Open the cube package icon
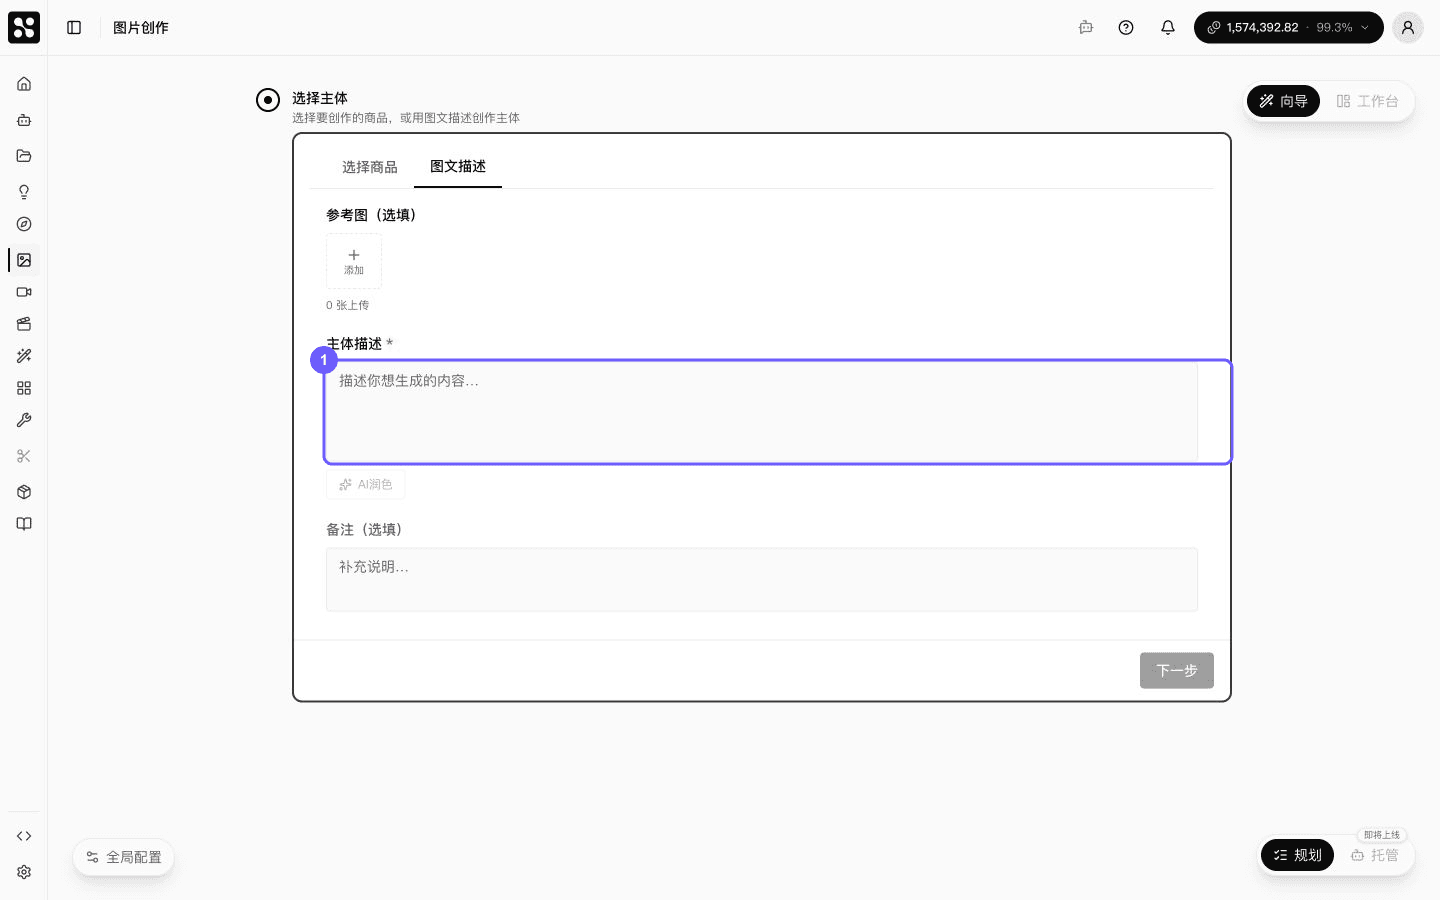The height and width of the screenshot is (900, 1440). (24, 492)
